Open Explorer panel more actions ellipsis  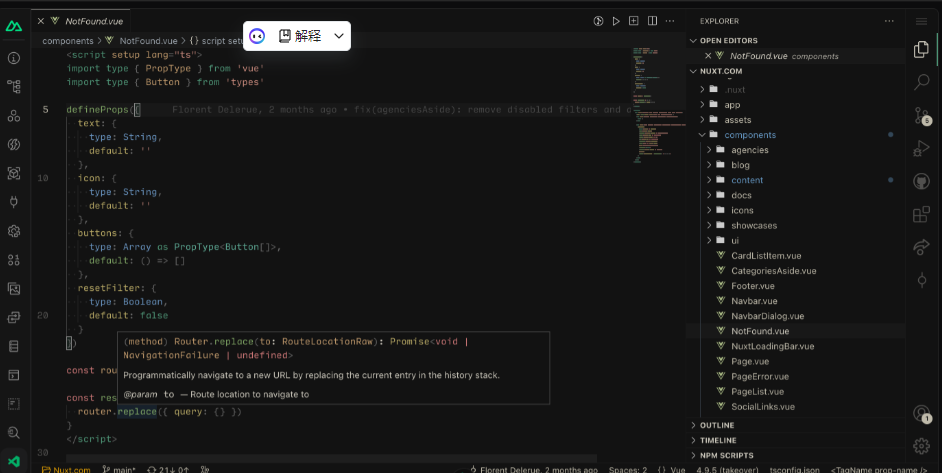(889, 21)
